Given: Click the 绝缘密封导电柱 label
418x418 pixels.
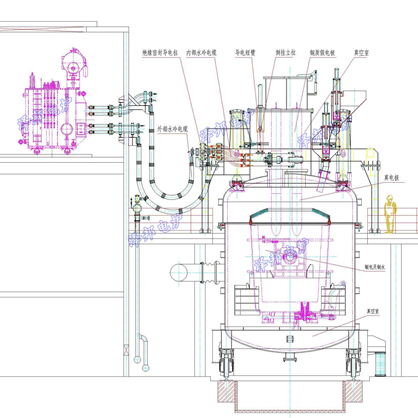Looking at the screenshot, I should [160, 53].
